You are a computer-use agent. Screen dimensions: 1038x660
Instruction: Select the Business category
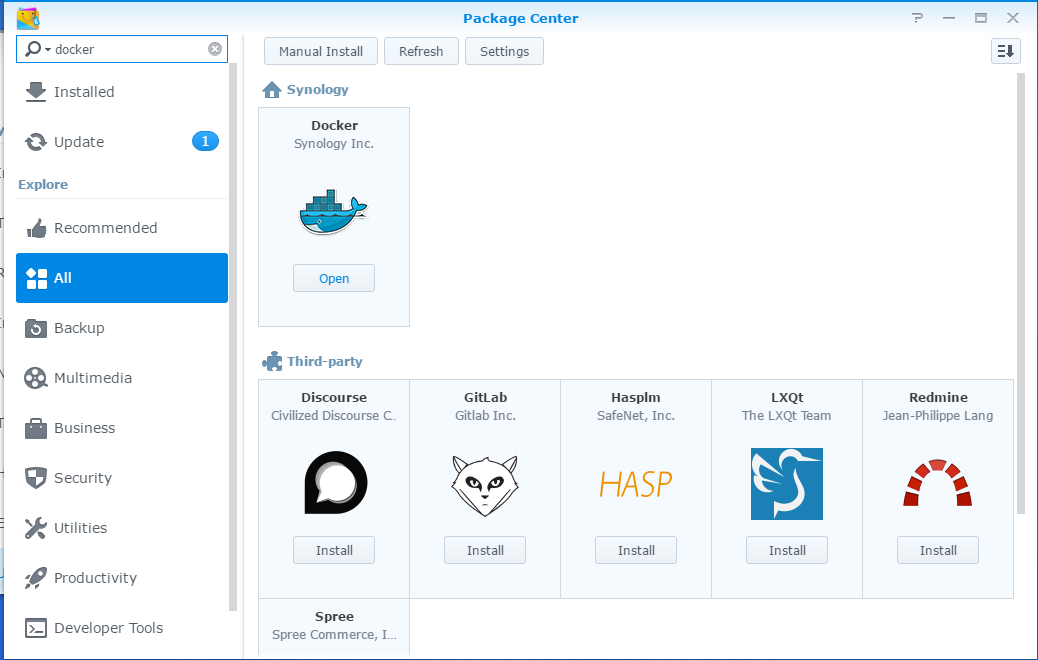pyautogui.click(x=122, y=428)
